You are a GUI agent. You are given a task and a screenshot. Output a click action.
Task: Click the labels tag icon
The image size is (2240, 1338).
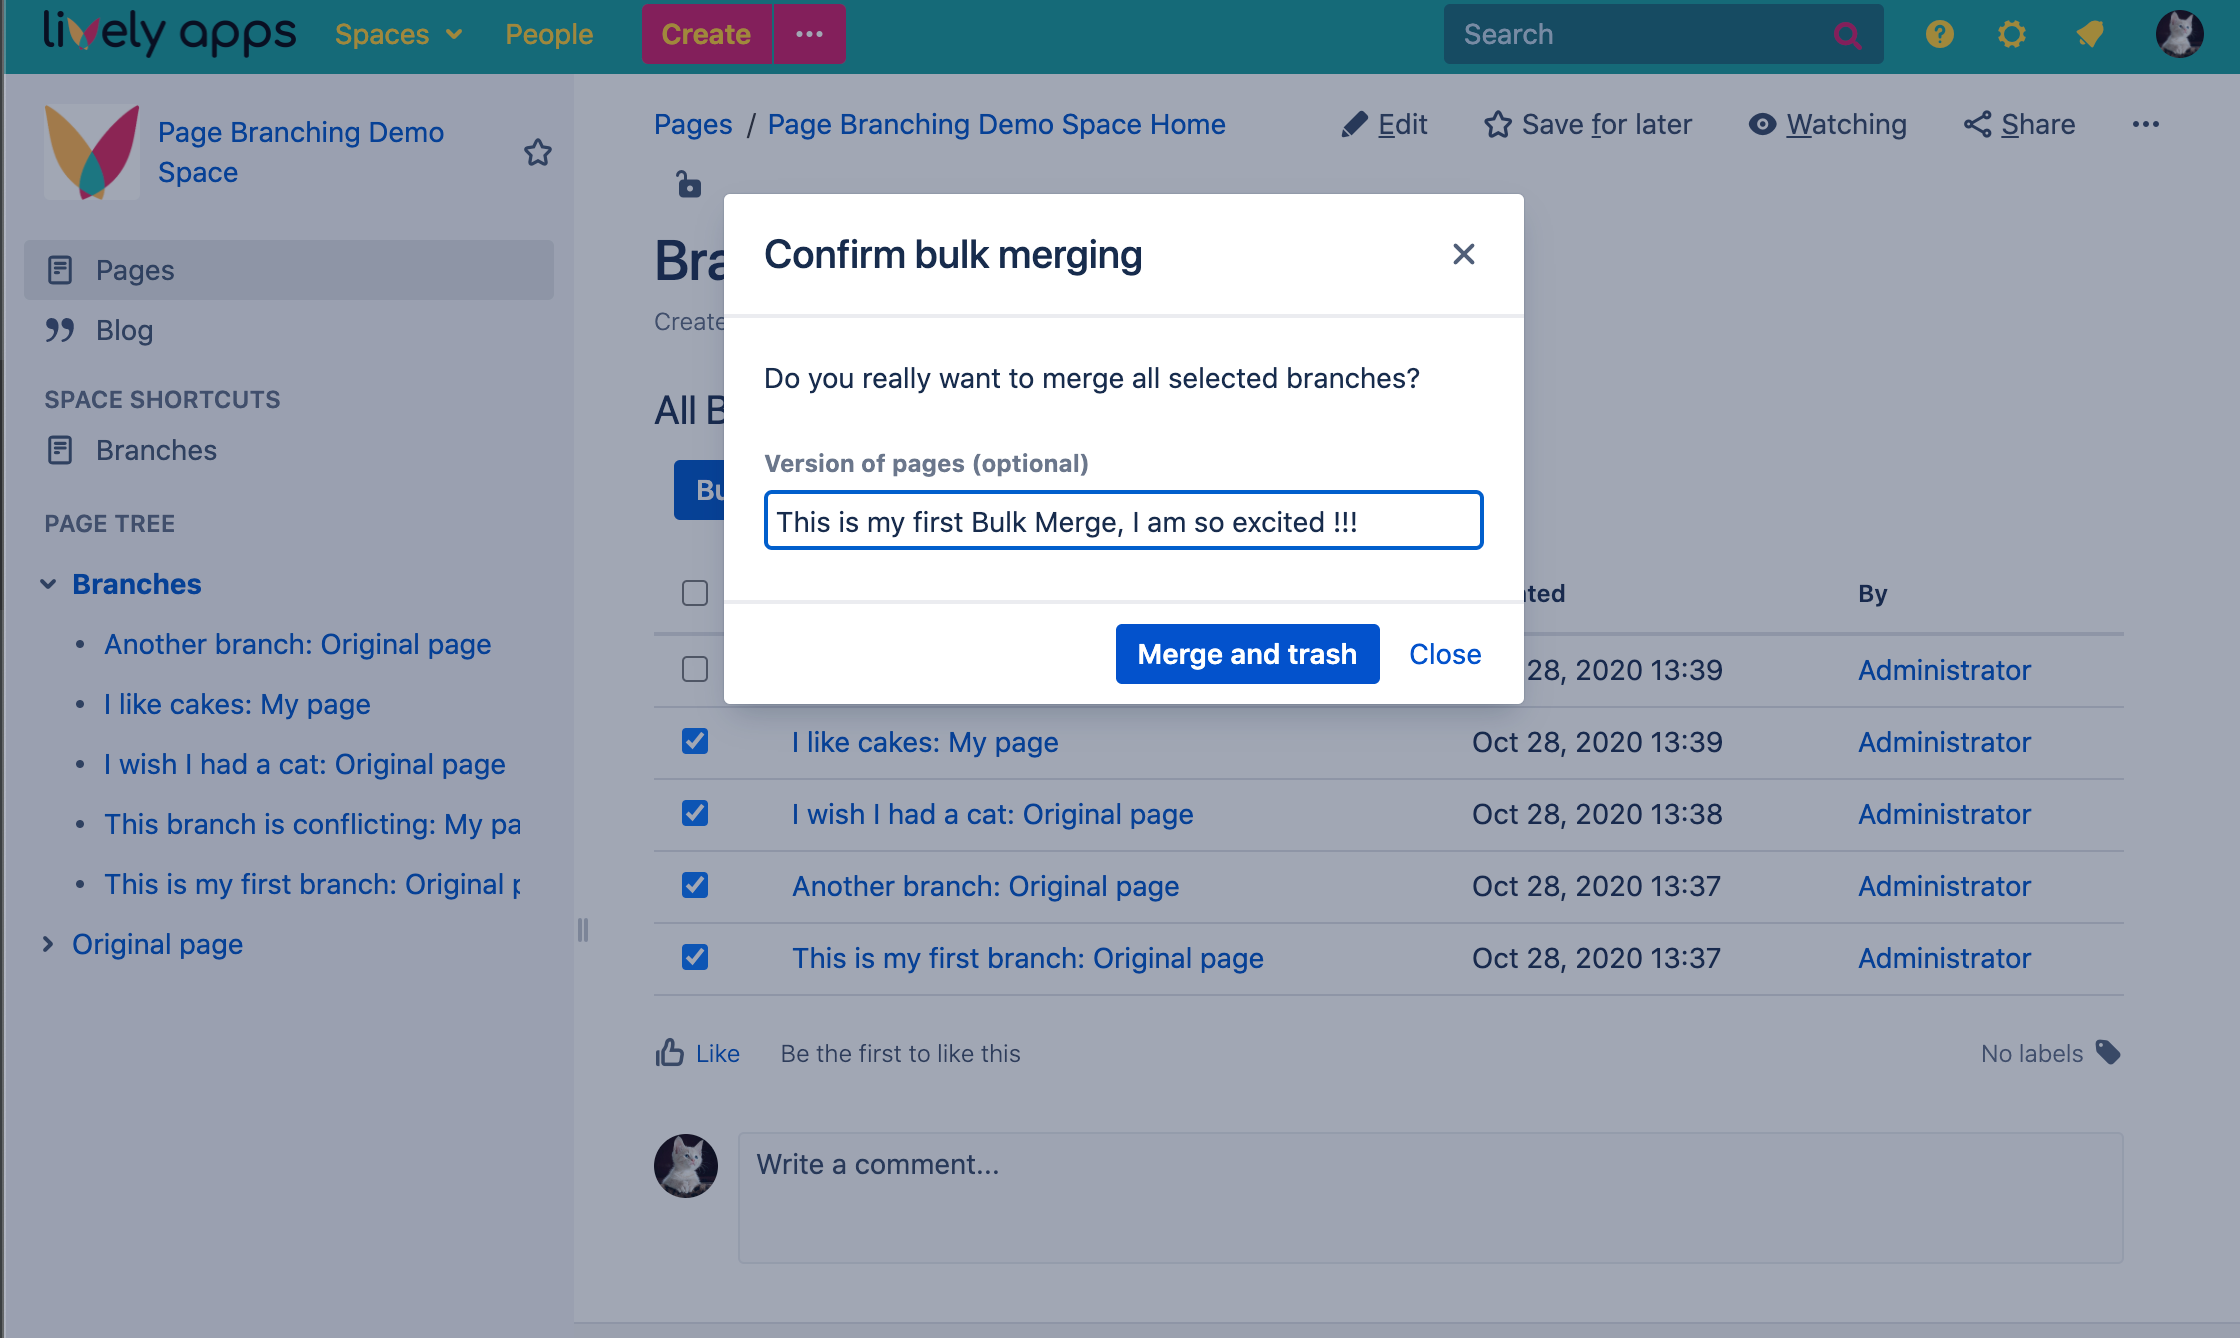tap(2108, 1052)
